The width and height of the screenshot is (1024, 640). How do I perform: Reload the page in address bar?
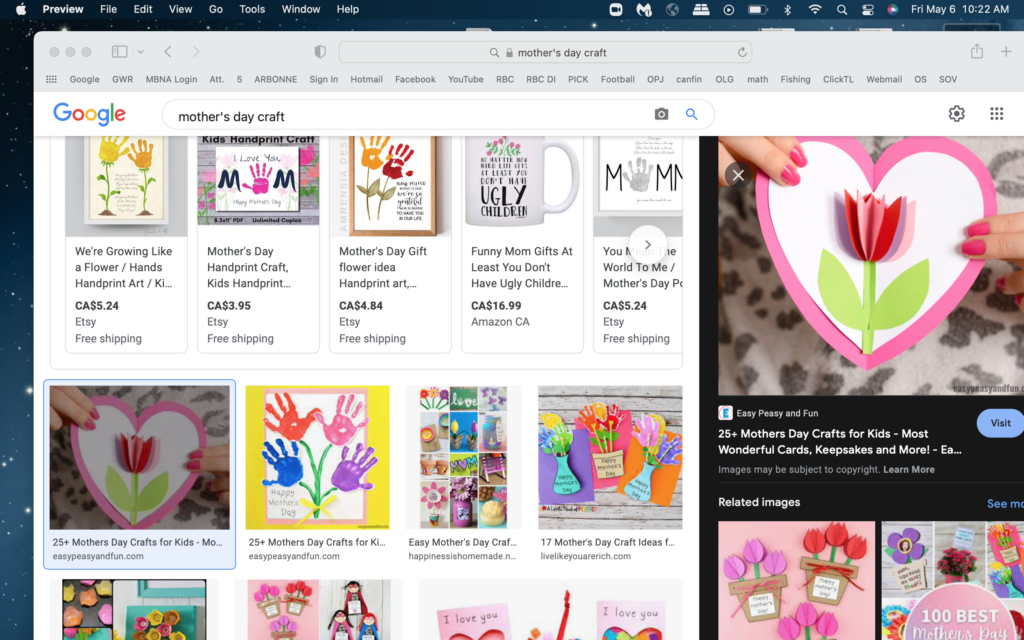742,53
